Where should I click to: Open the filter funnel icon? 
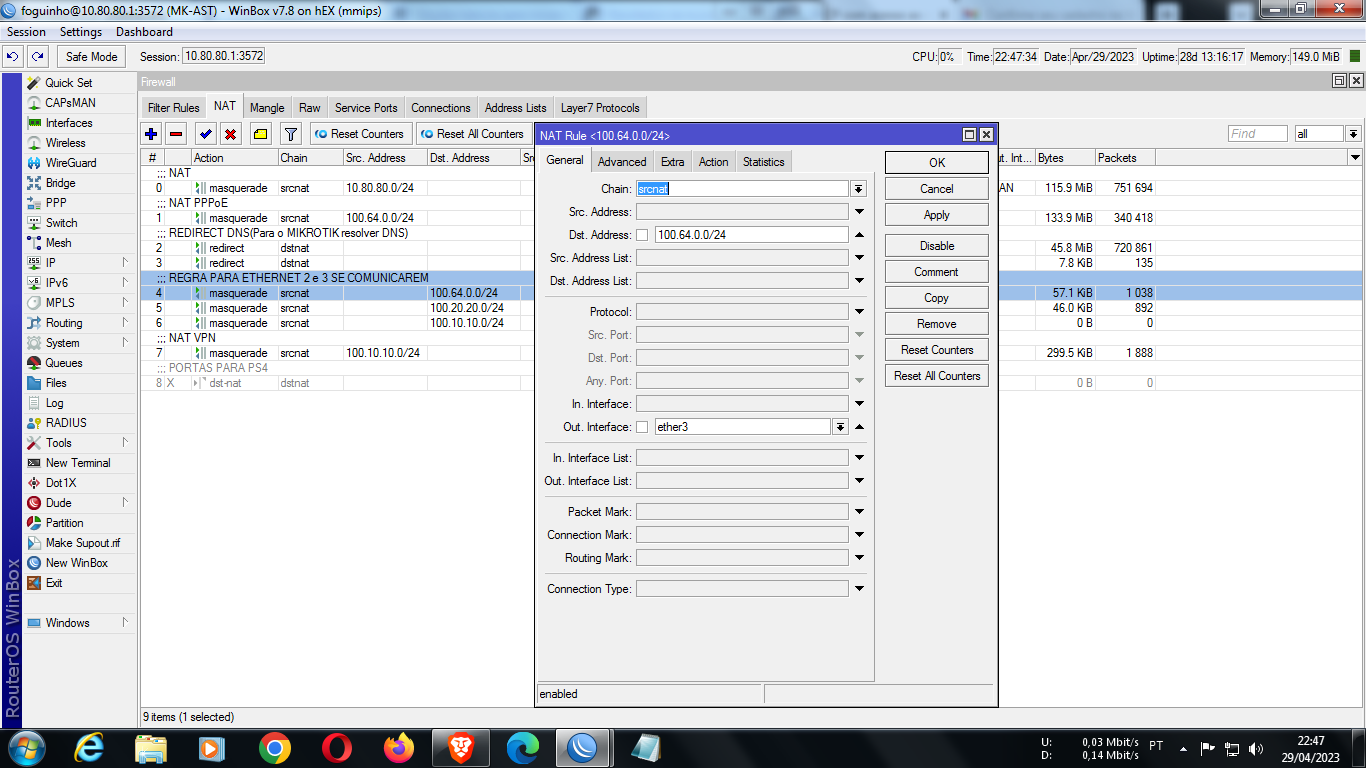click(x=290, y=134)
